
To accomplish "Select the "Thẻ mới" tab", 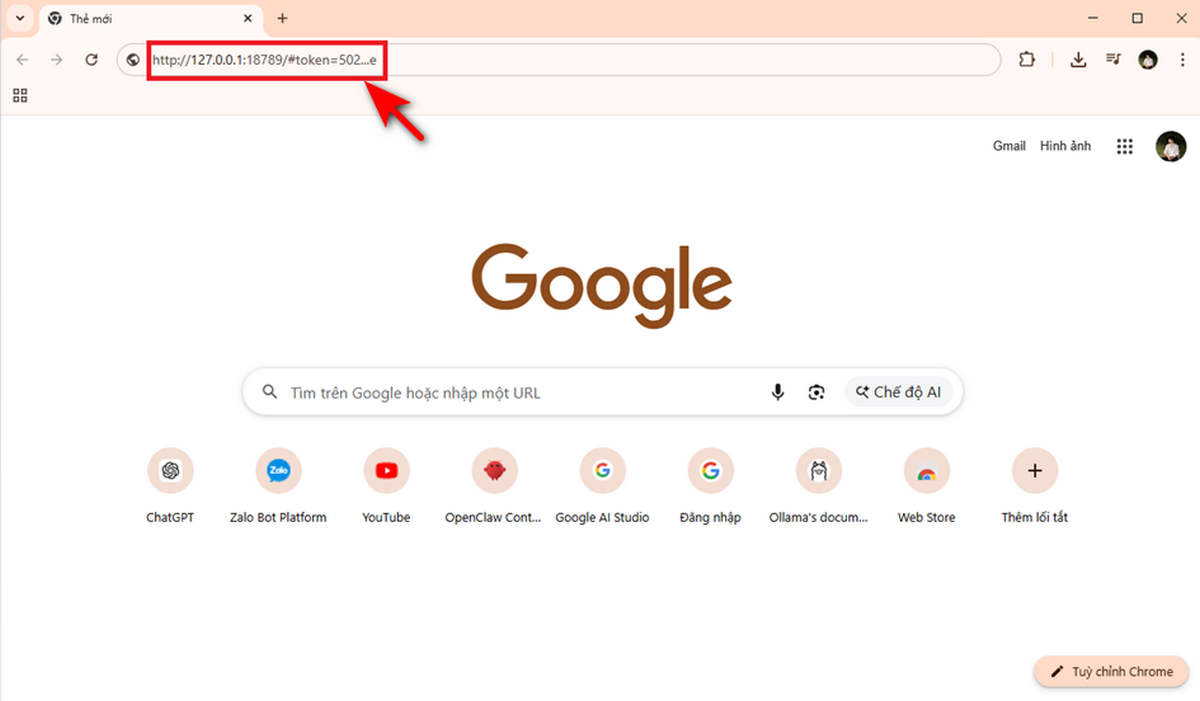I will pos(140,19).
